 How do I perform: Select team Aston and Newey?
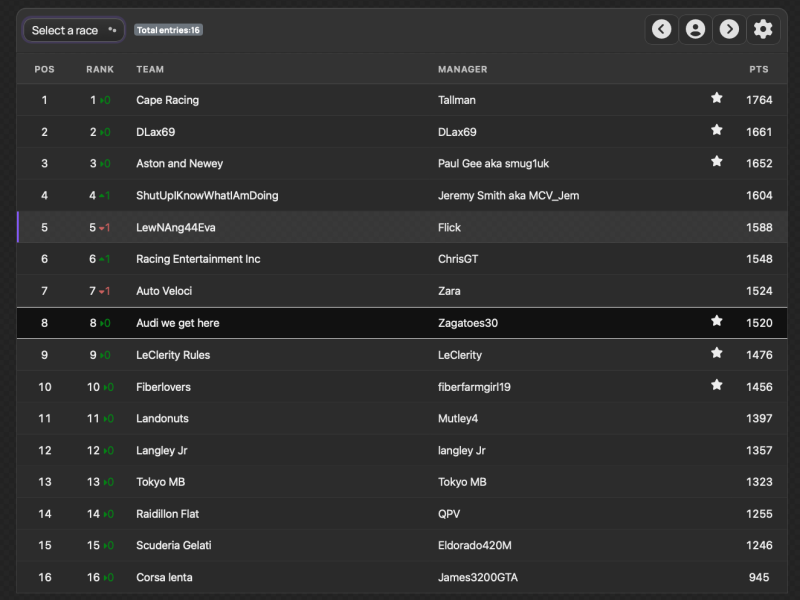point(180,164)
